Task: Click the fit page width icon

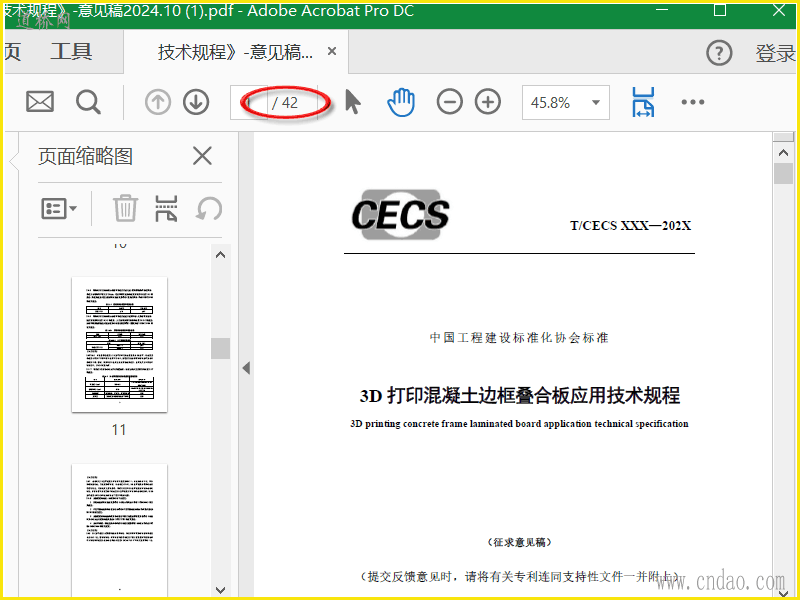Action: click(x=643, y=102)
